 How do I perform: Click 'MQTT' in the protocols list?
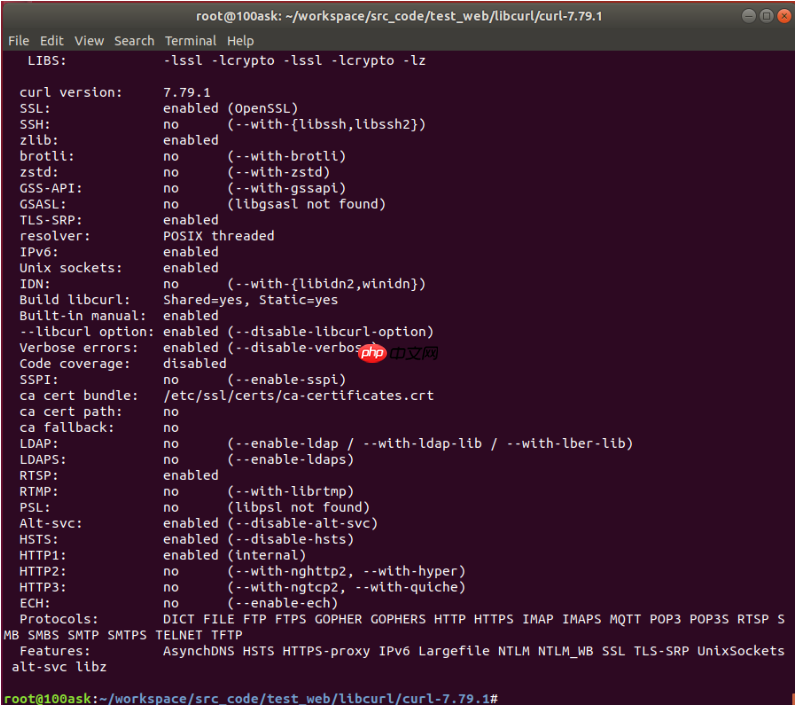point(625,619)
